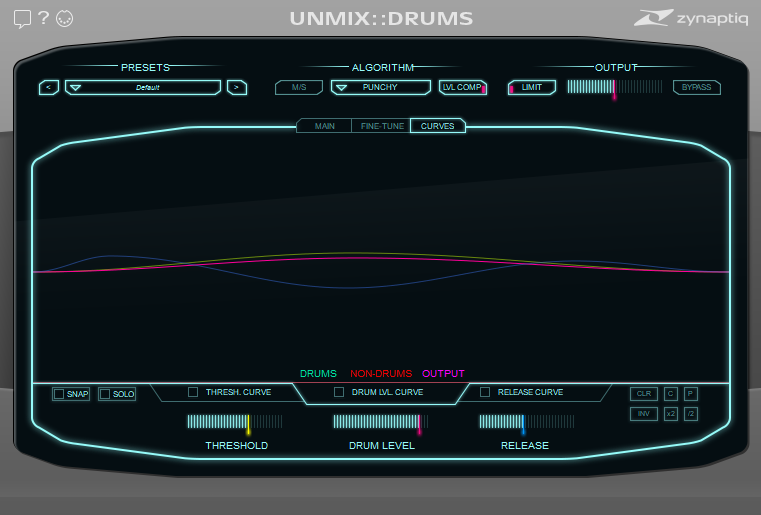Click the C copy curve button
The image size is (761, 515).
click(670, 394)
